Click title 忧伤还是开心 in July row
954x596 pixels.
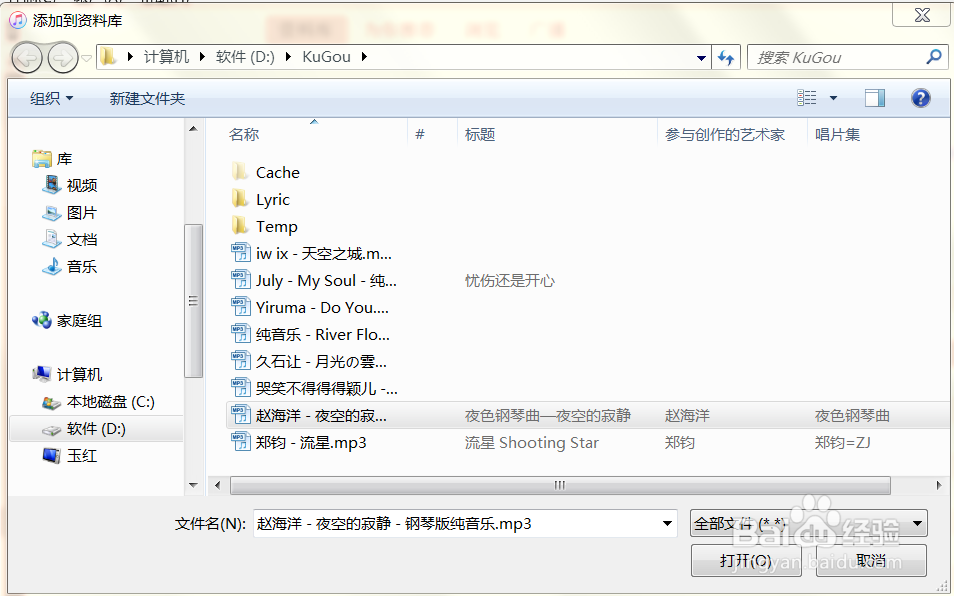509,280
